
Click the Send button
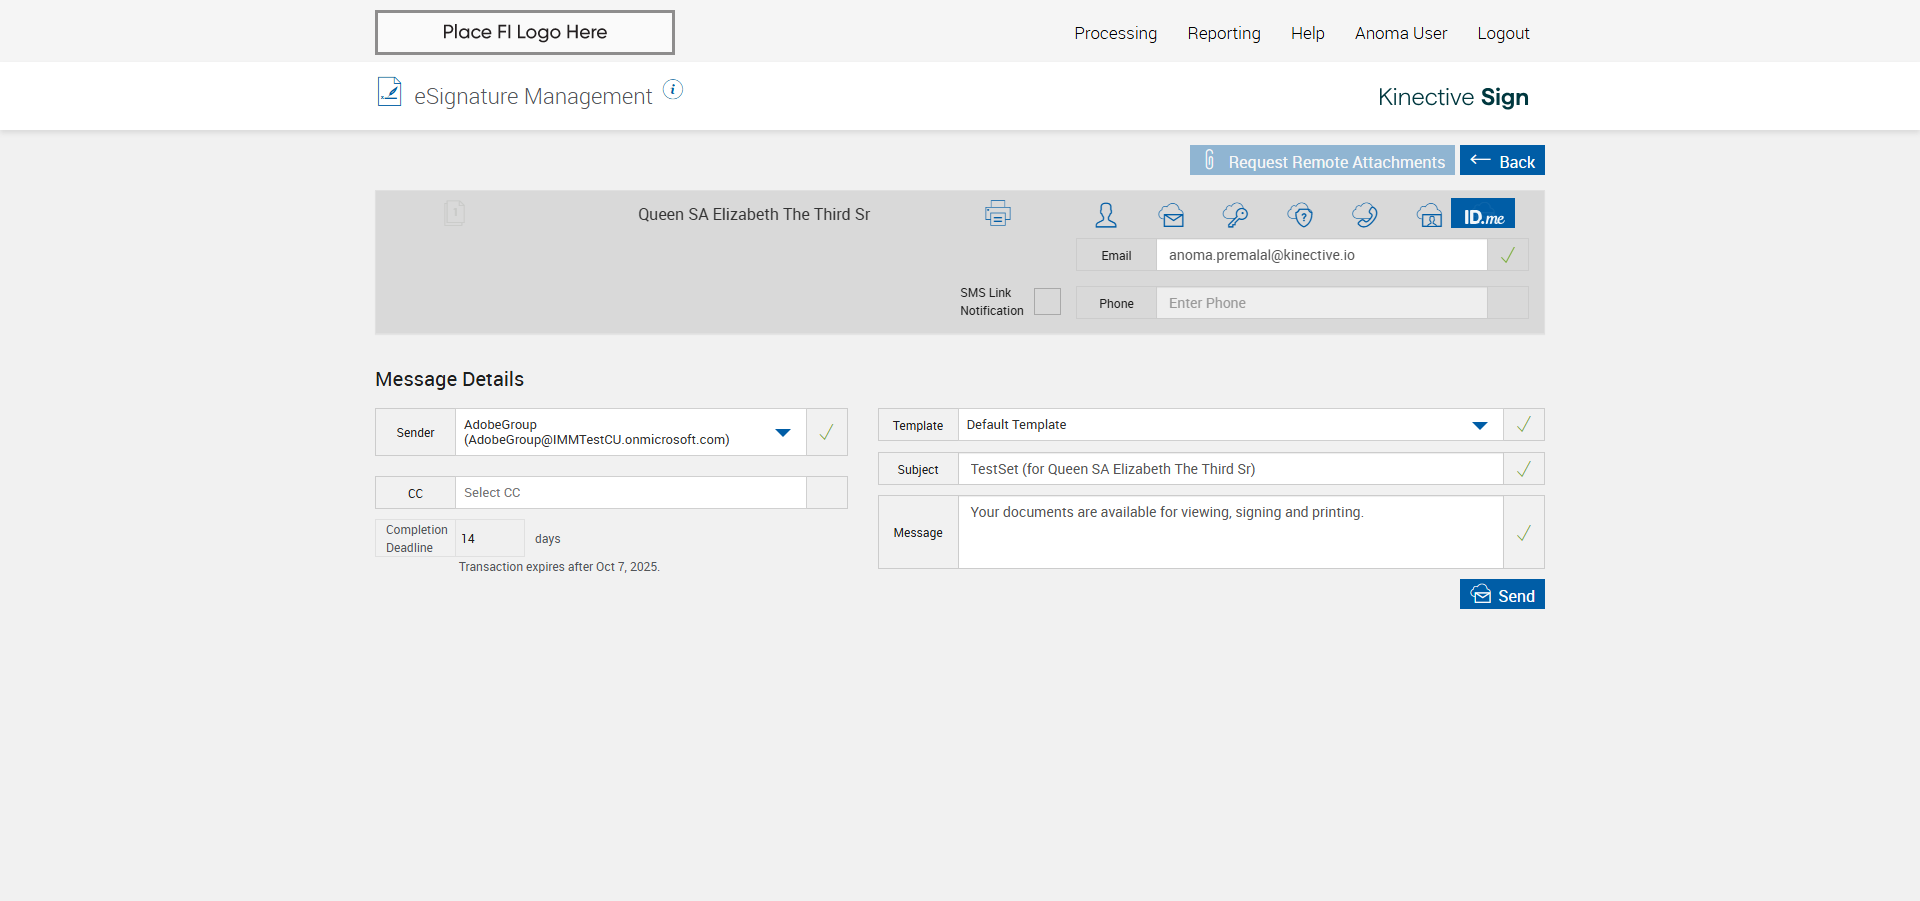[1502, 595]
